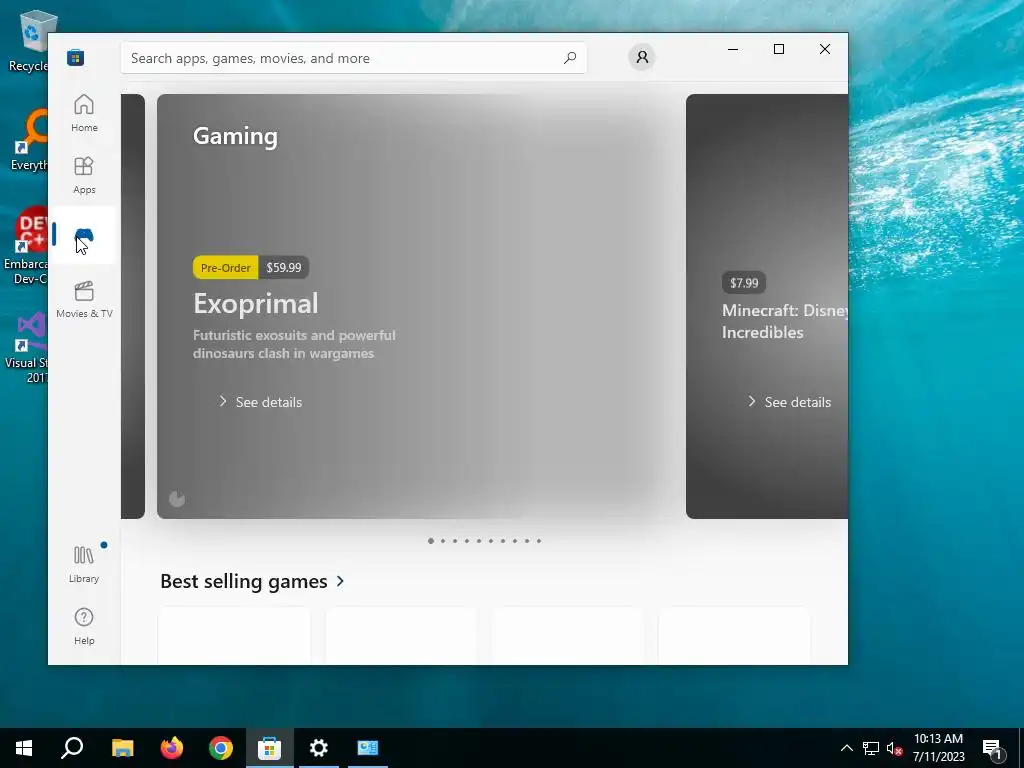Image resolution: width=1024 pixels, height=768 pixels.
Task: Select the Recycle Bin desktop icon
Action: click(28, 41)
